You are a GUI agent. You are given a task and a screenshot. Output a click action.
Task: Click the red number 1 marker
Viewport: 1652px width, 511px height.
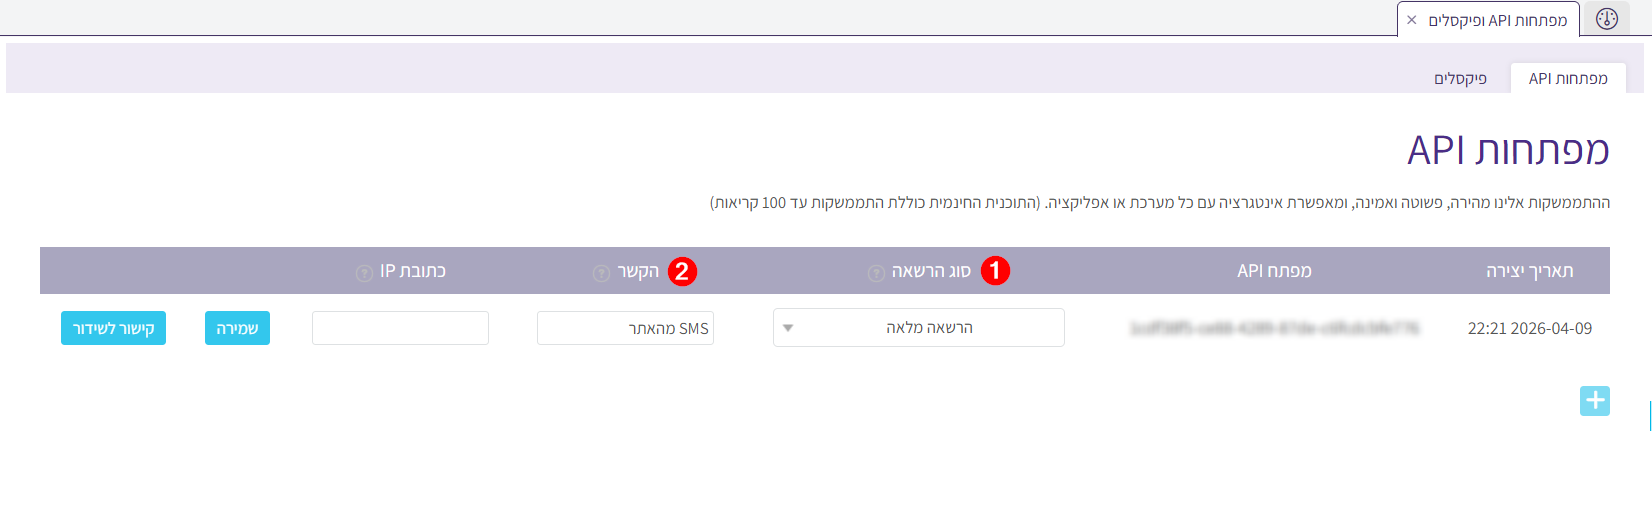[995, 271]
